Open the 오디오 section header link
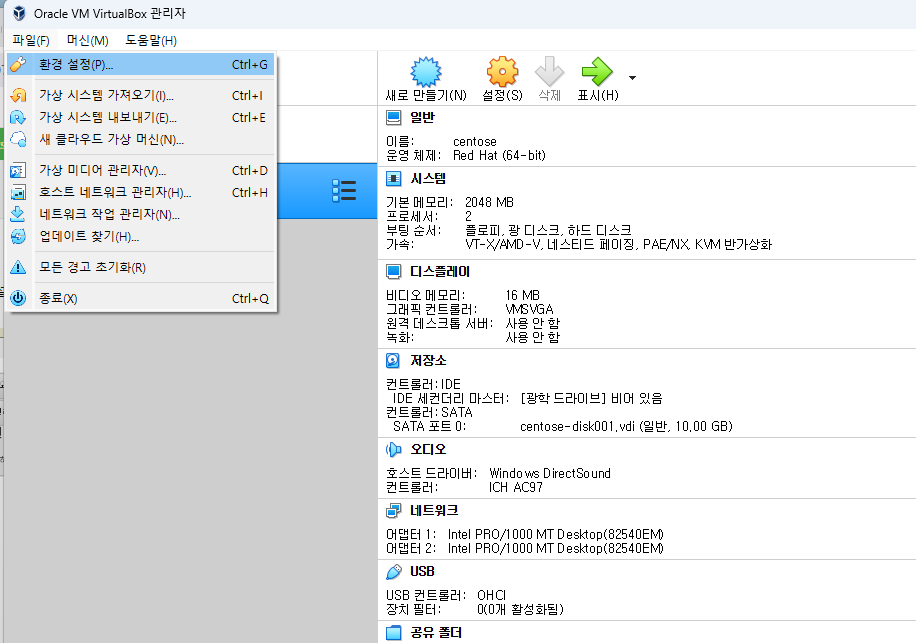Screen dimensions: 916x643 [428, 449]
